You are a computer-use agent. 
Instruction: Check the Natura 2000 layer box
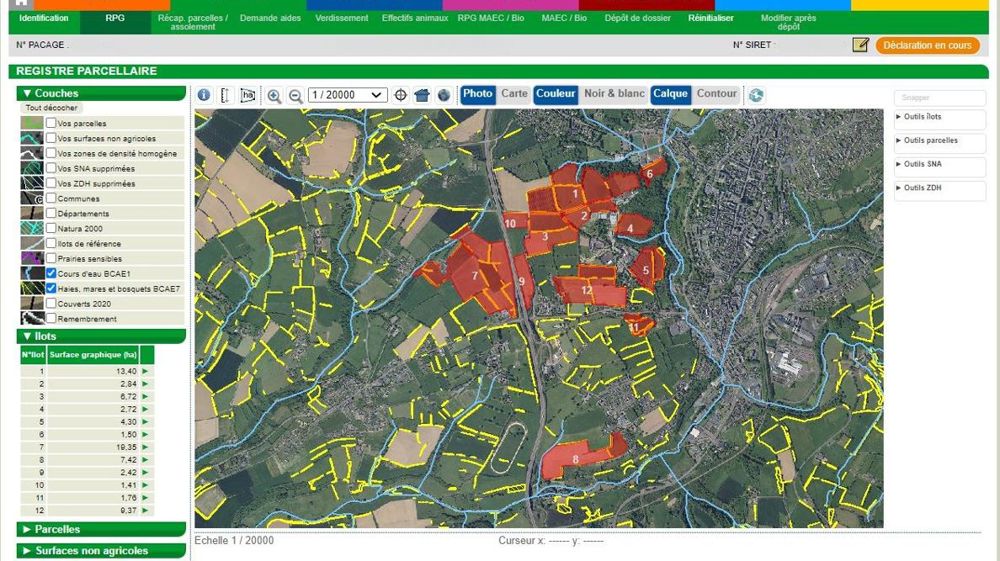pyautogui.click(x=51, y=229)
